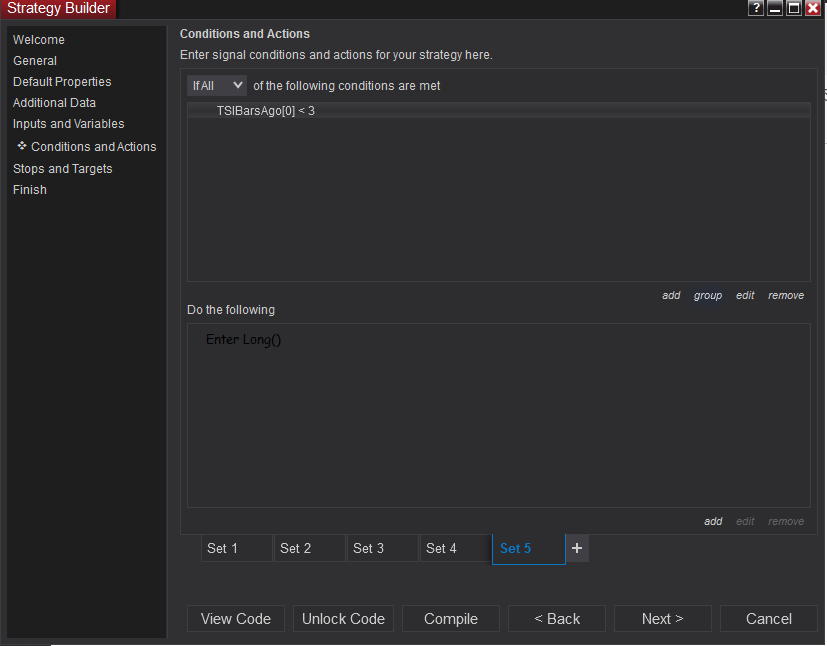Add an action under Do the following

coord(713,522)
